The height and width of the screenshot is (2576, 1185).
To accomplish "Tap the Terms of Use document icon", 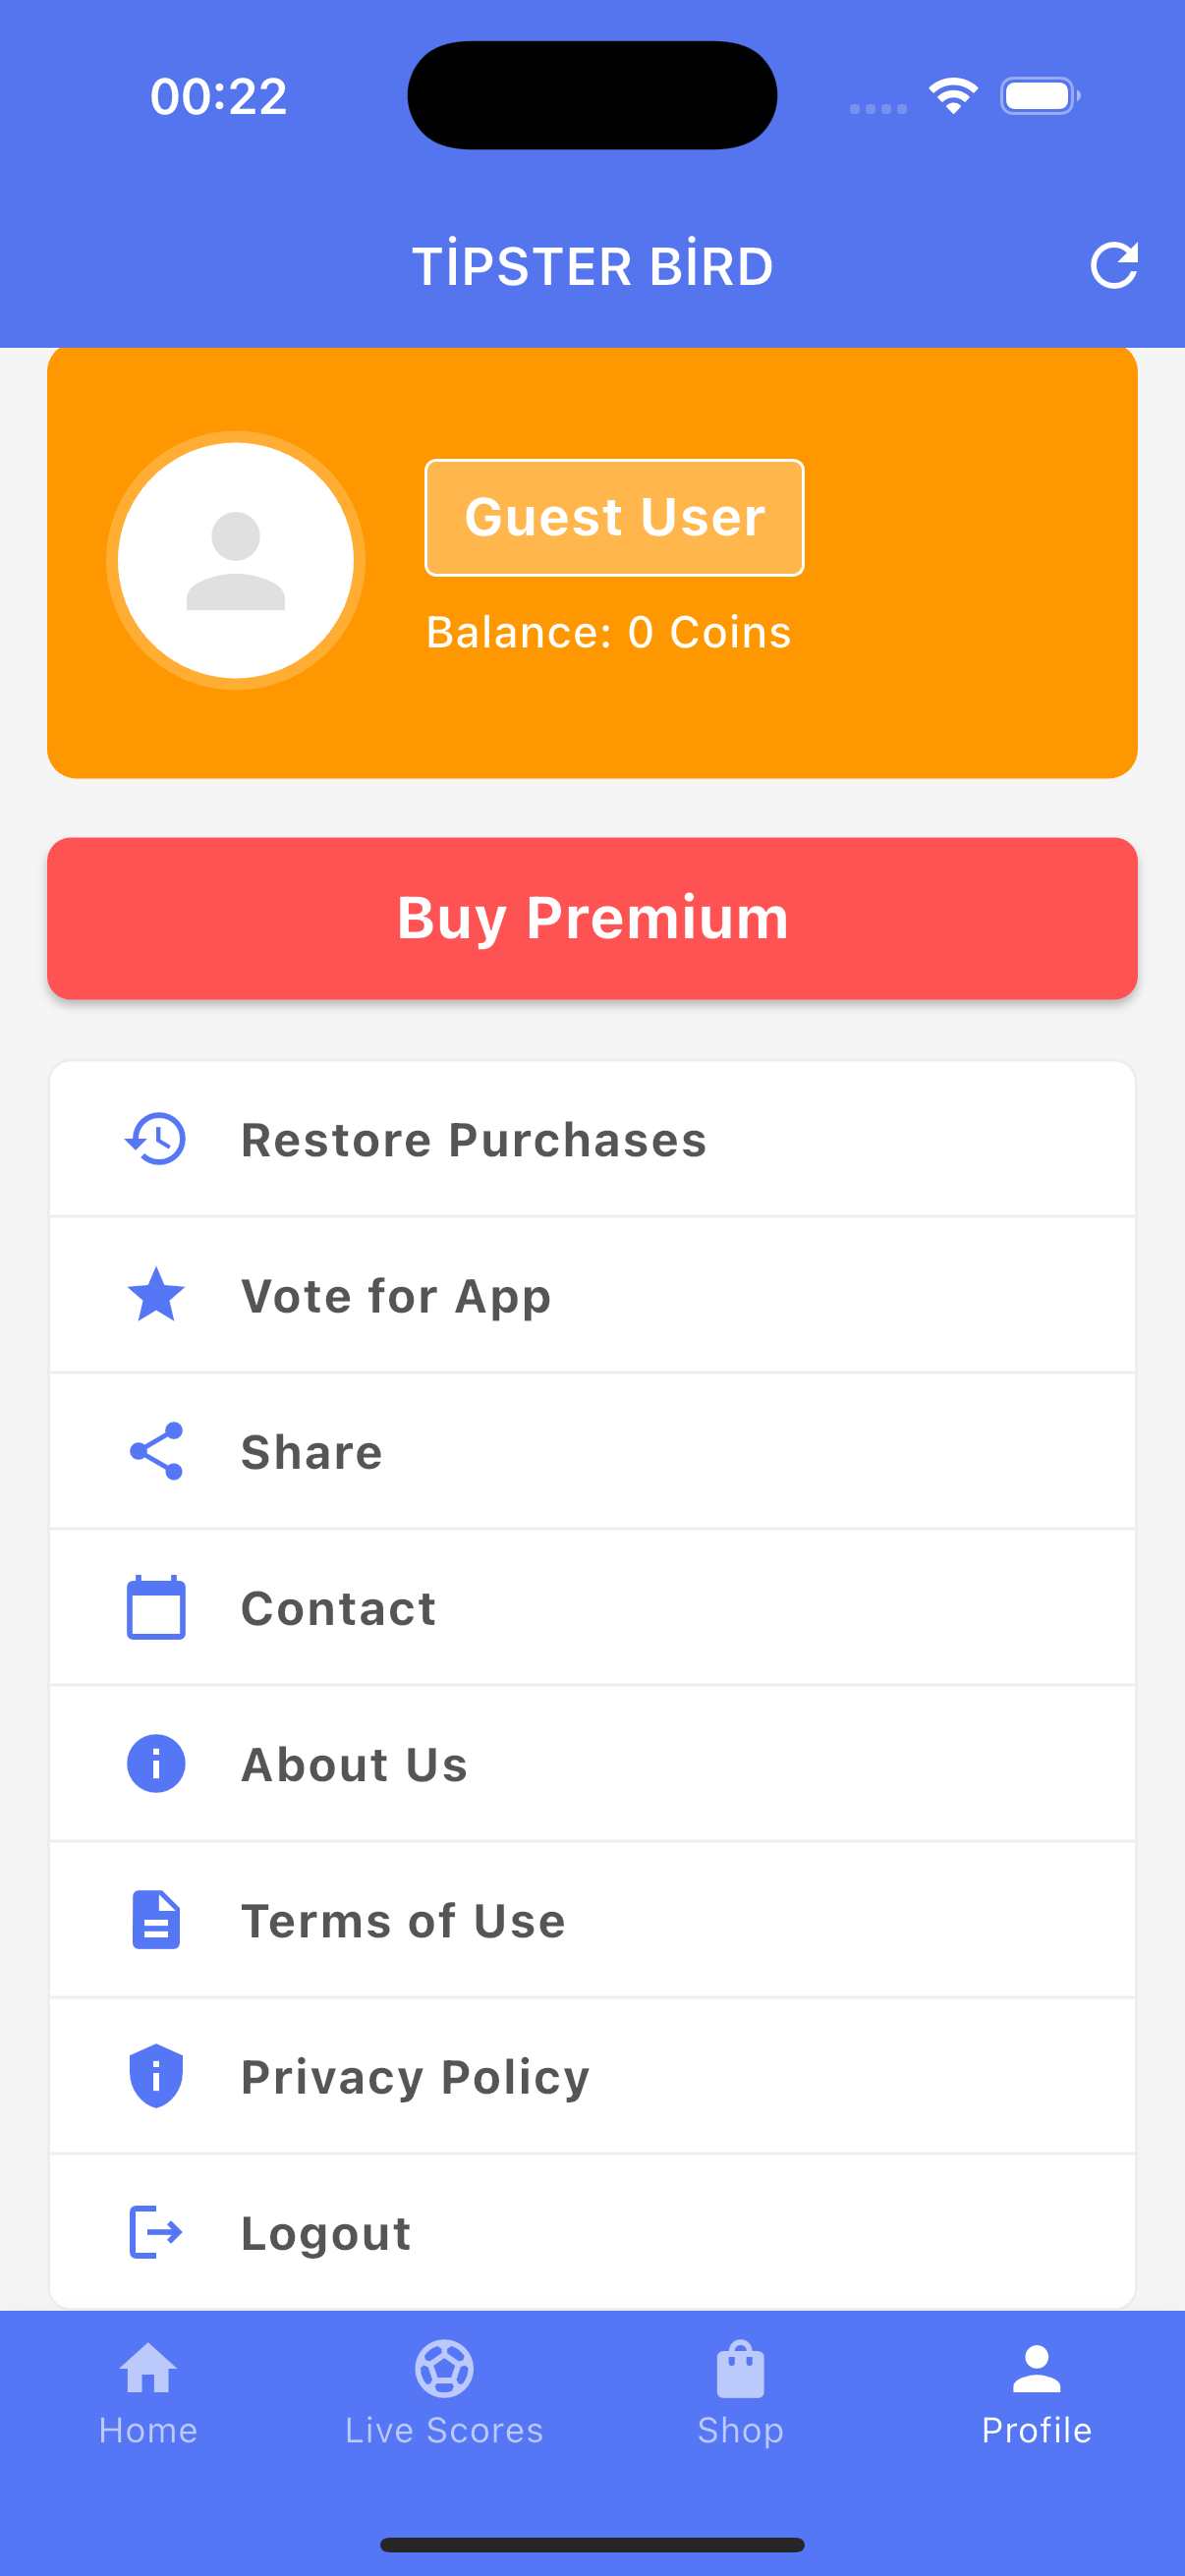I will (x=156, y=1920).
